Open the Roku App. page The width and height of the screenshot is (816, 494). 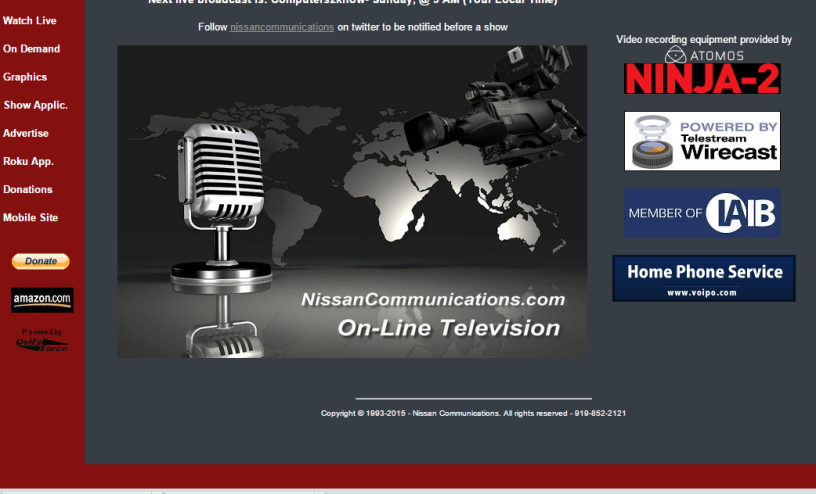[29, 161]
